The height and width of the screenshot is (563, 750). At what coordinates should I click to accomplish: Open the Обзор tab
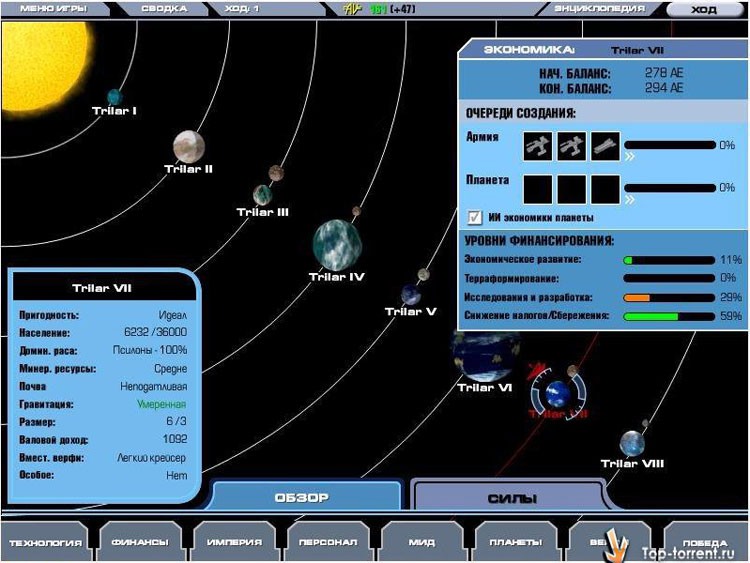tap(302, 497)
